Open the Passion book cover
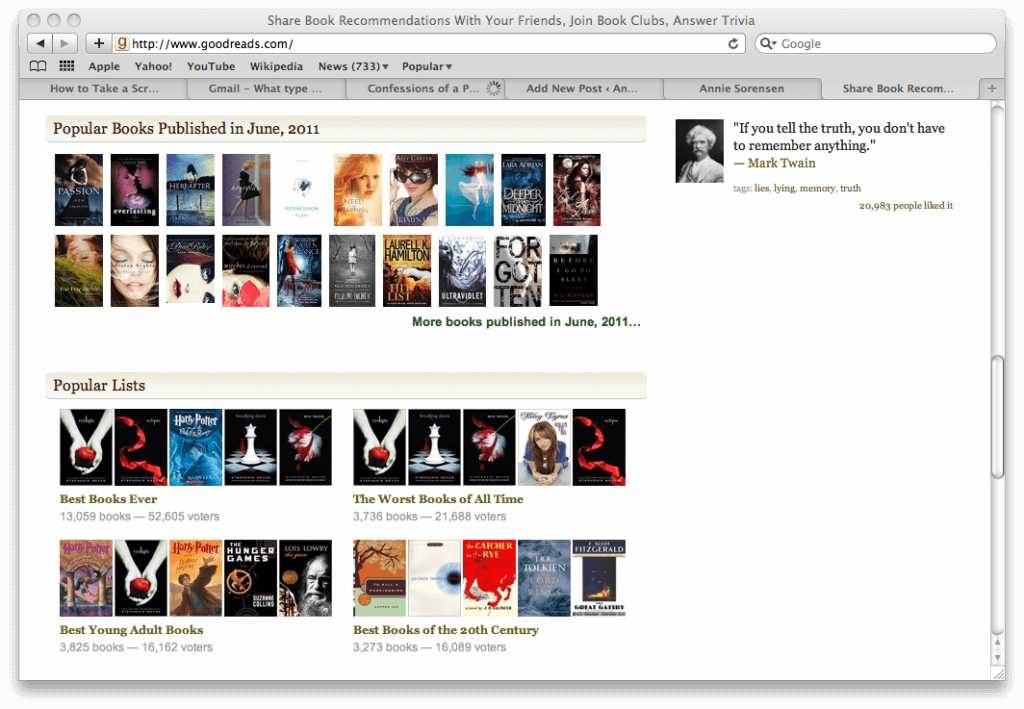The height and width of the screenshot is (709, 1024). pyautogui.click(x=79, y=190)
